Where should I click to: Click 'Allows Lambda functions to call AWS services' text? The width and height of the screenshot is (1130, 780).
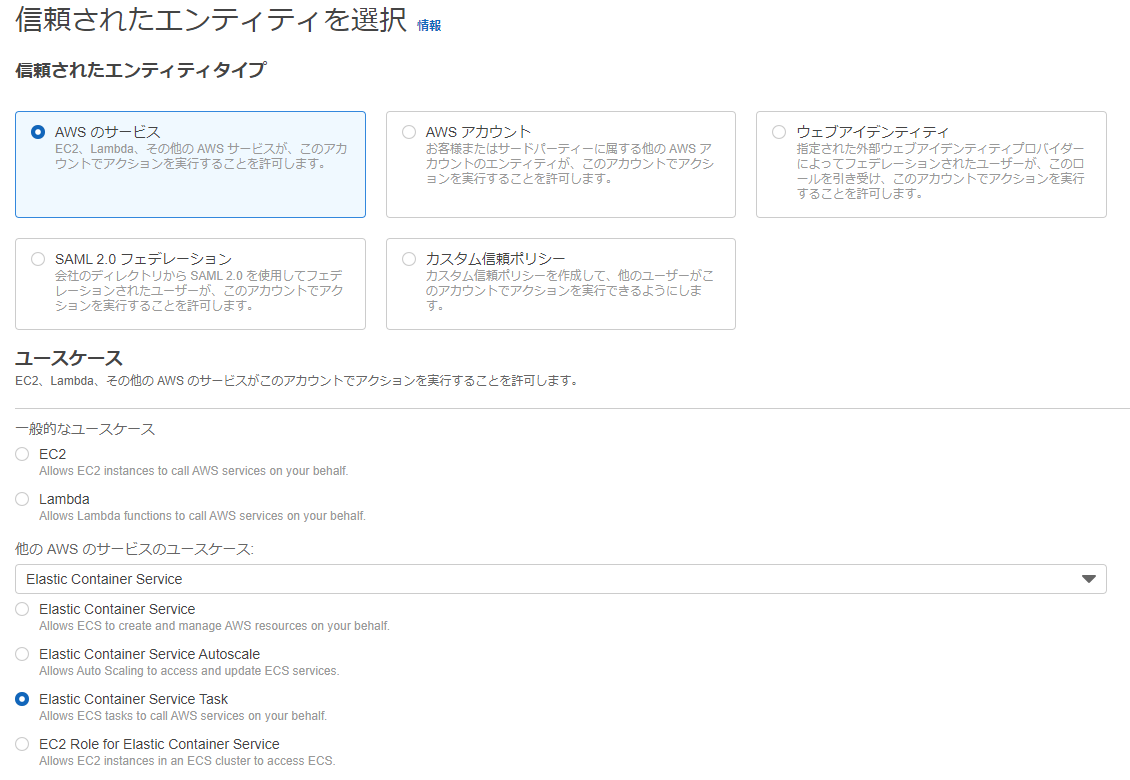203,516
